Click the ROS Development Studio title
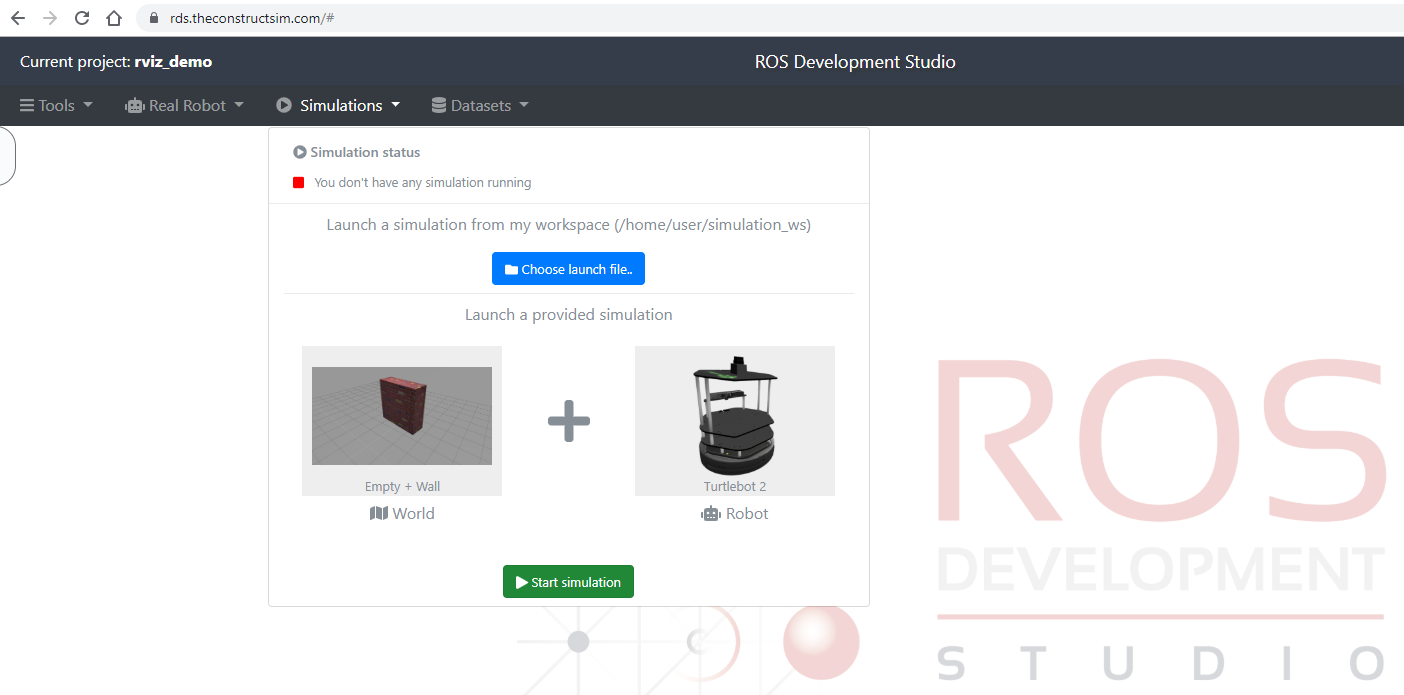The width and height of the screenshot is (1404, 695). point(855,62)
